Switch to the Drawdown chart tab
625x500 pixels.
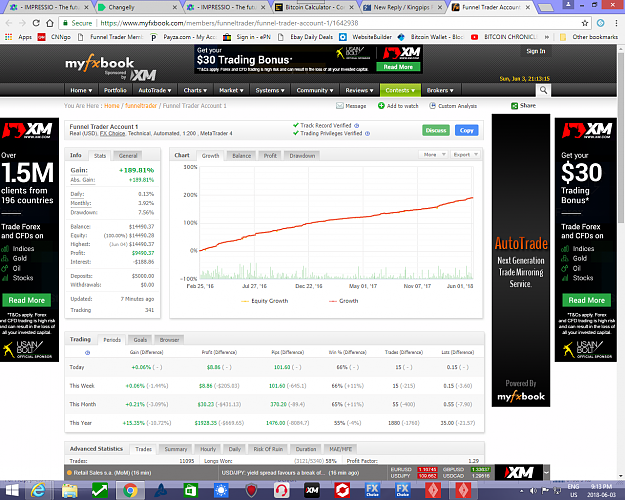[302, 156]
